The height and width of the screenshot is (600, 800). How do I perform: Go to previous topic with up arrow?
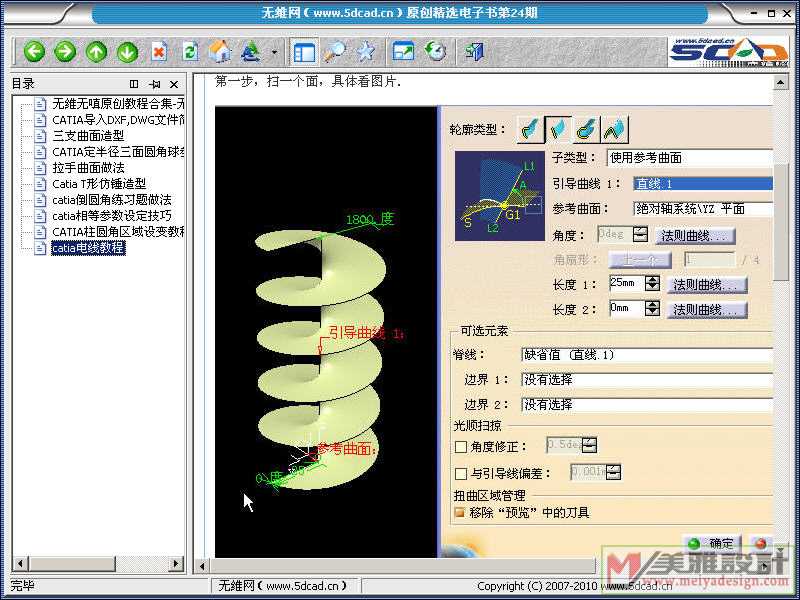click(96, 51)
